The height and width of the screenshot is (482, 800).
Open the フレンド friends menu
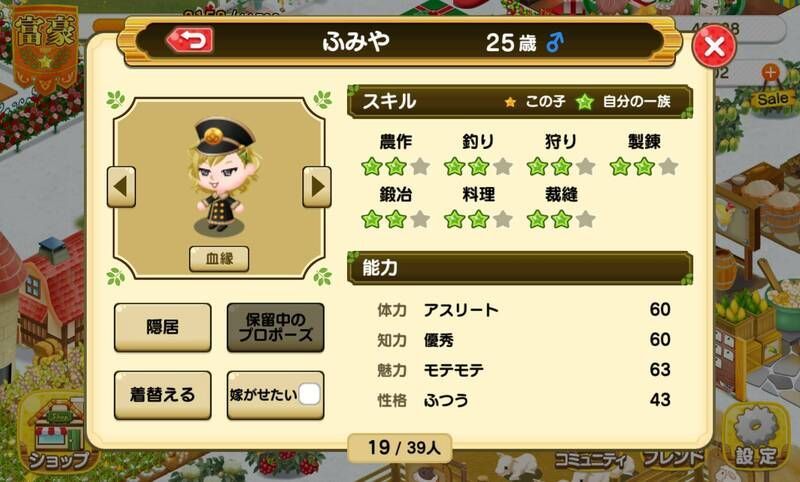[672, 458]
